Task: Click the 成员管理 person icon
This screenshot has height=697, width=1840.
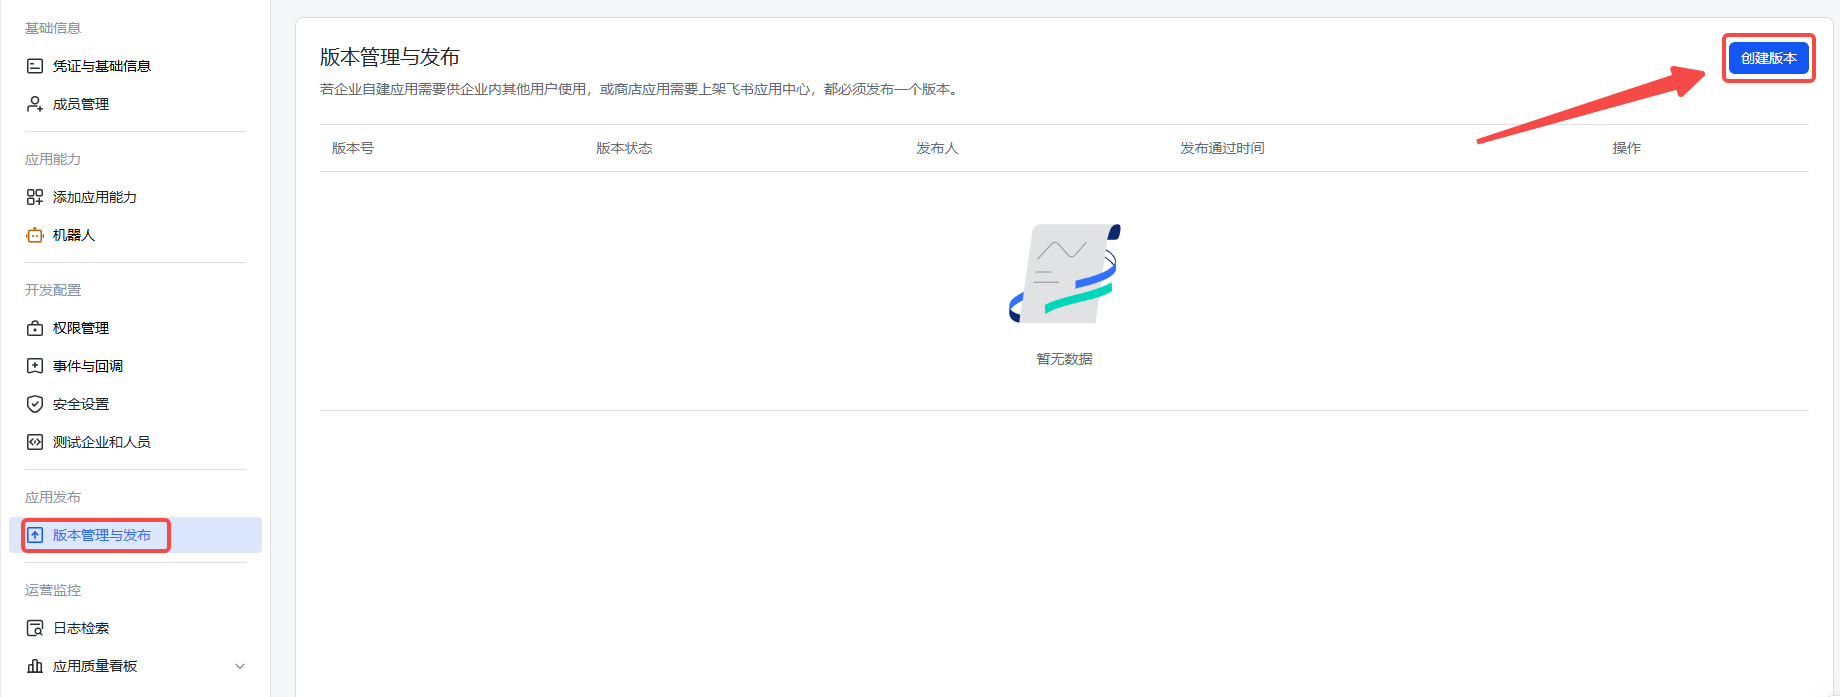Action: [35, 104]
